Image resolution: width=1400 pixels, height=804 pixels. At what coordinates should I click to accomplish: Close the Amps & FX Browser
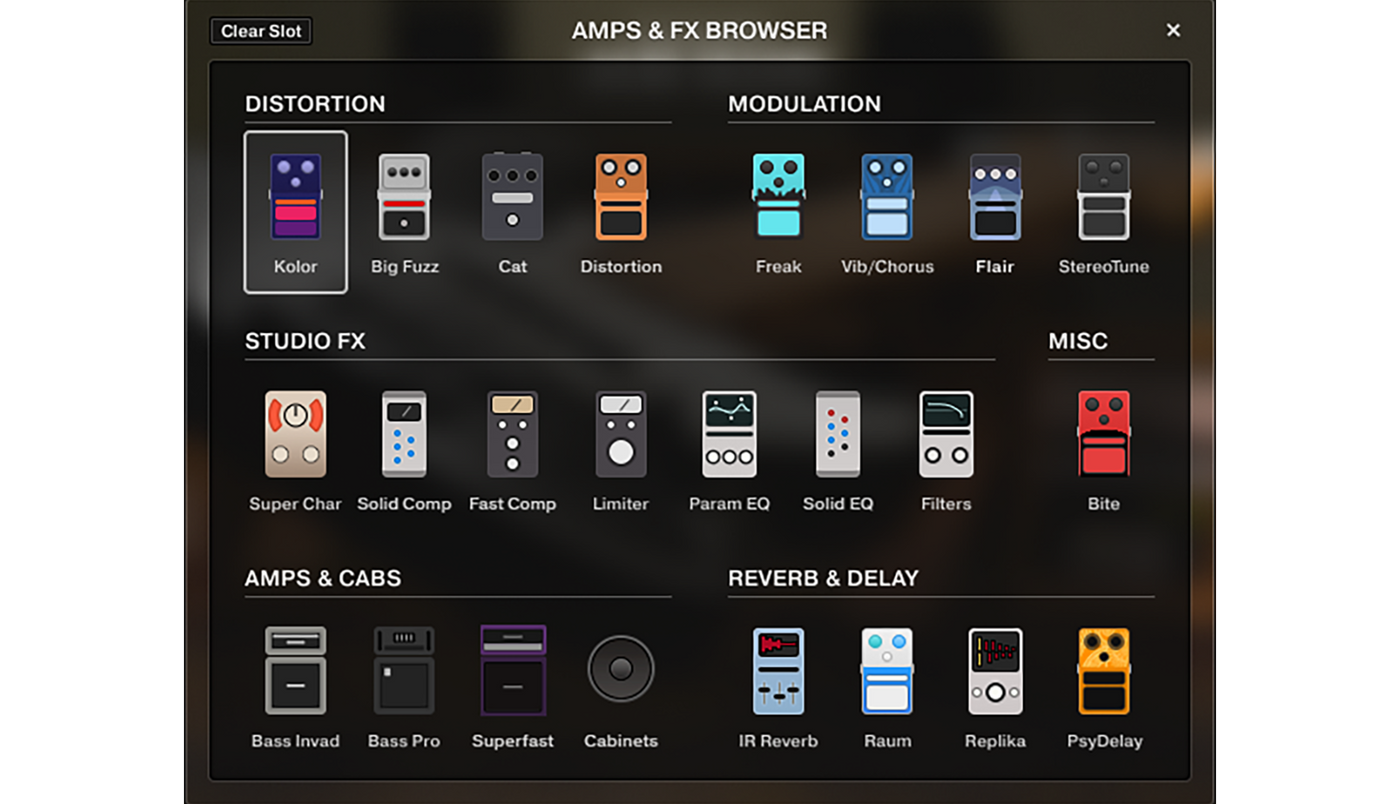click(1174, 31)
